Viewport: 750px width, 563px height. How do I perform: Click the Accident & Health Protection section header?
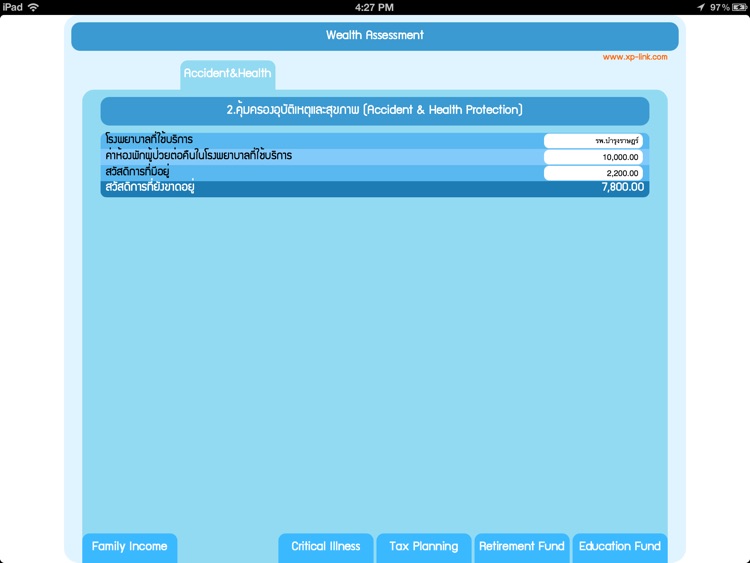375,110
